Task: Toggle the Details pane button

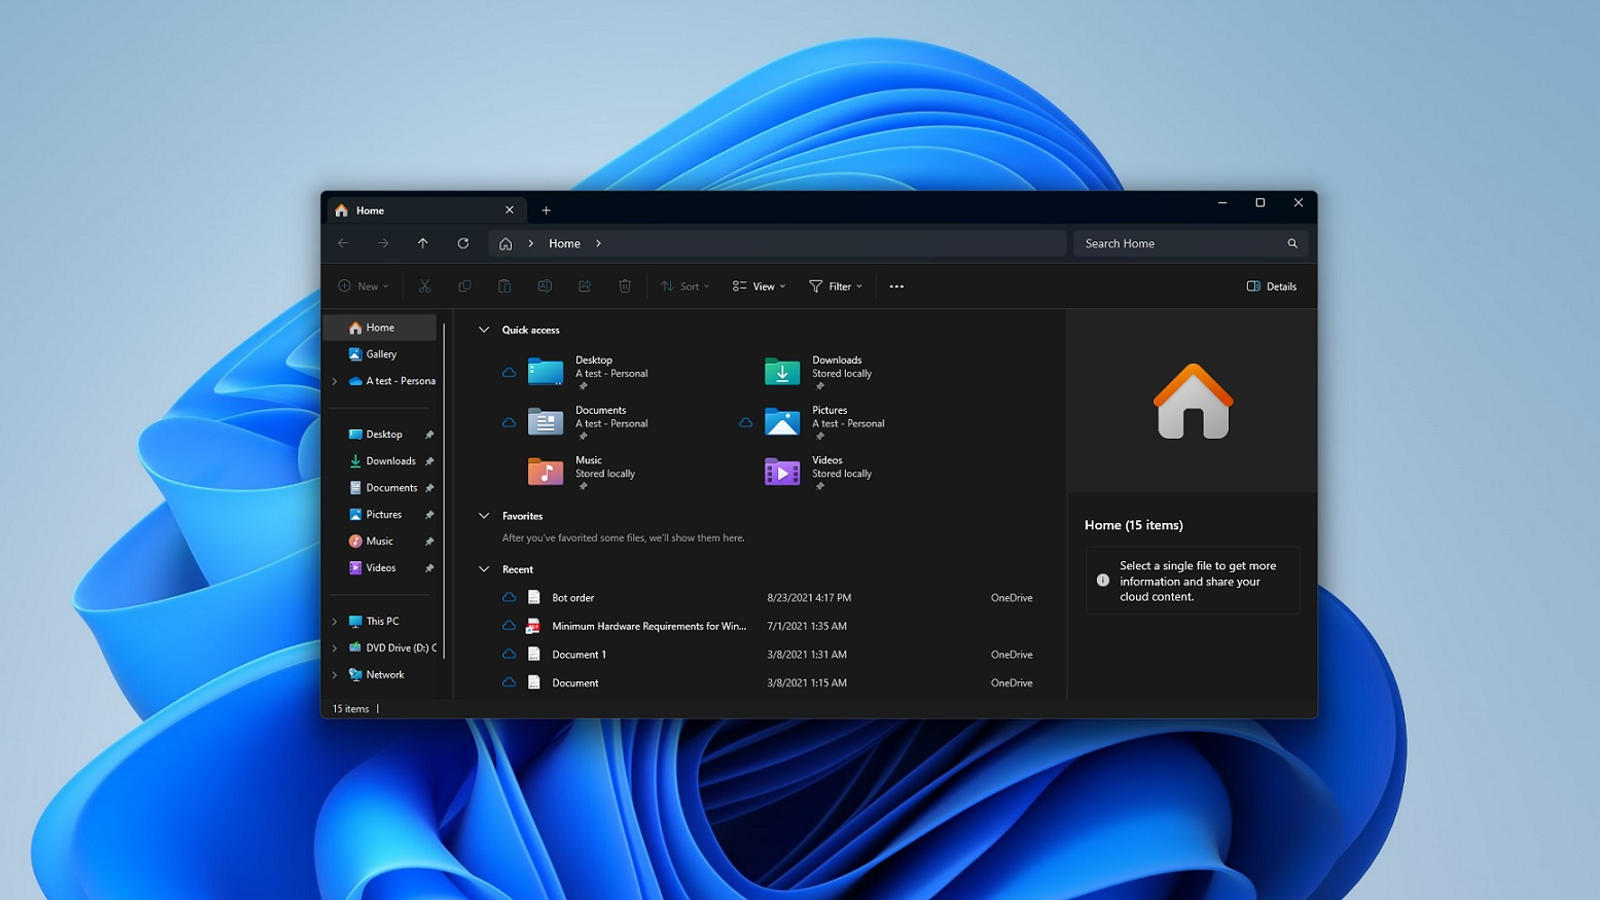Action: pos(1271,286)
